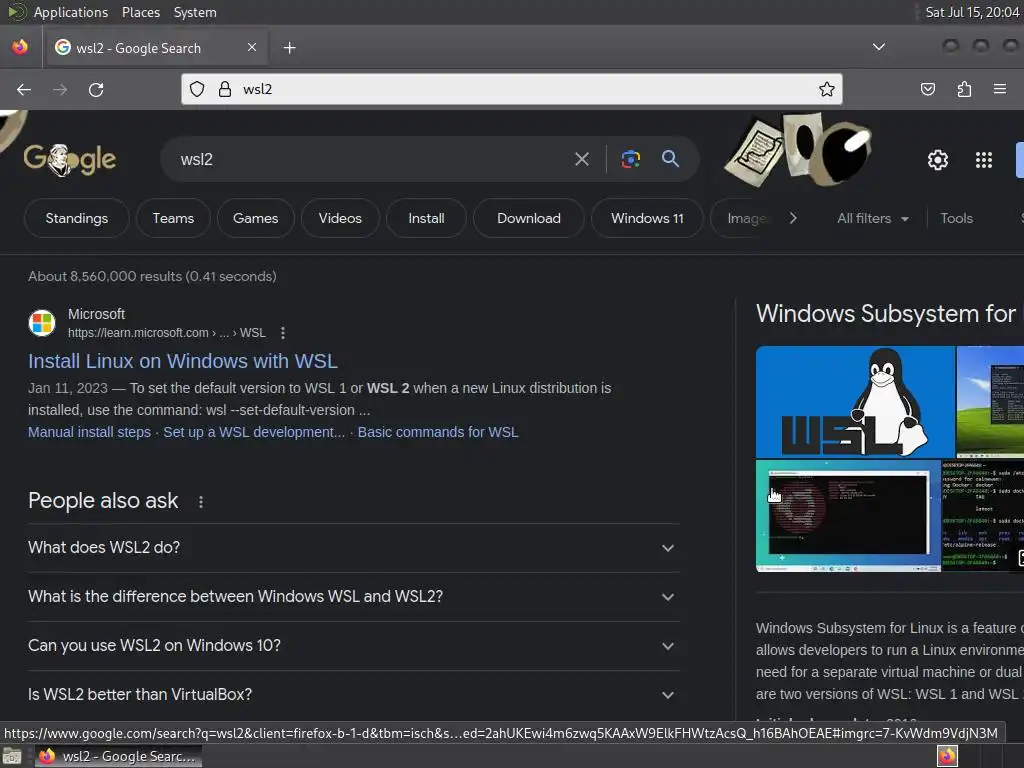Open the WSL terminal window screenshot thumbnail
Screen dimensions: 1024x768
[848, 516]
